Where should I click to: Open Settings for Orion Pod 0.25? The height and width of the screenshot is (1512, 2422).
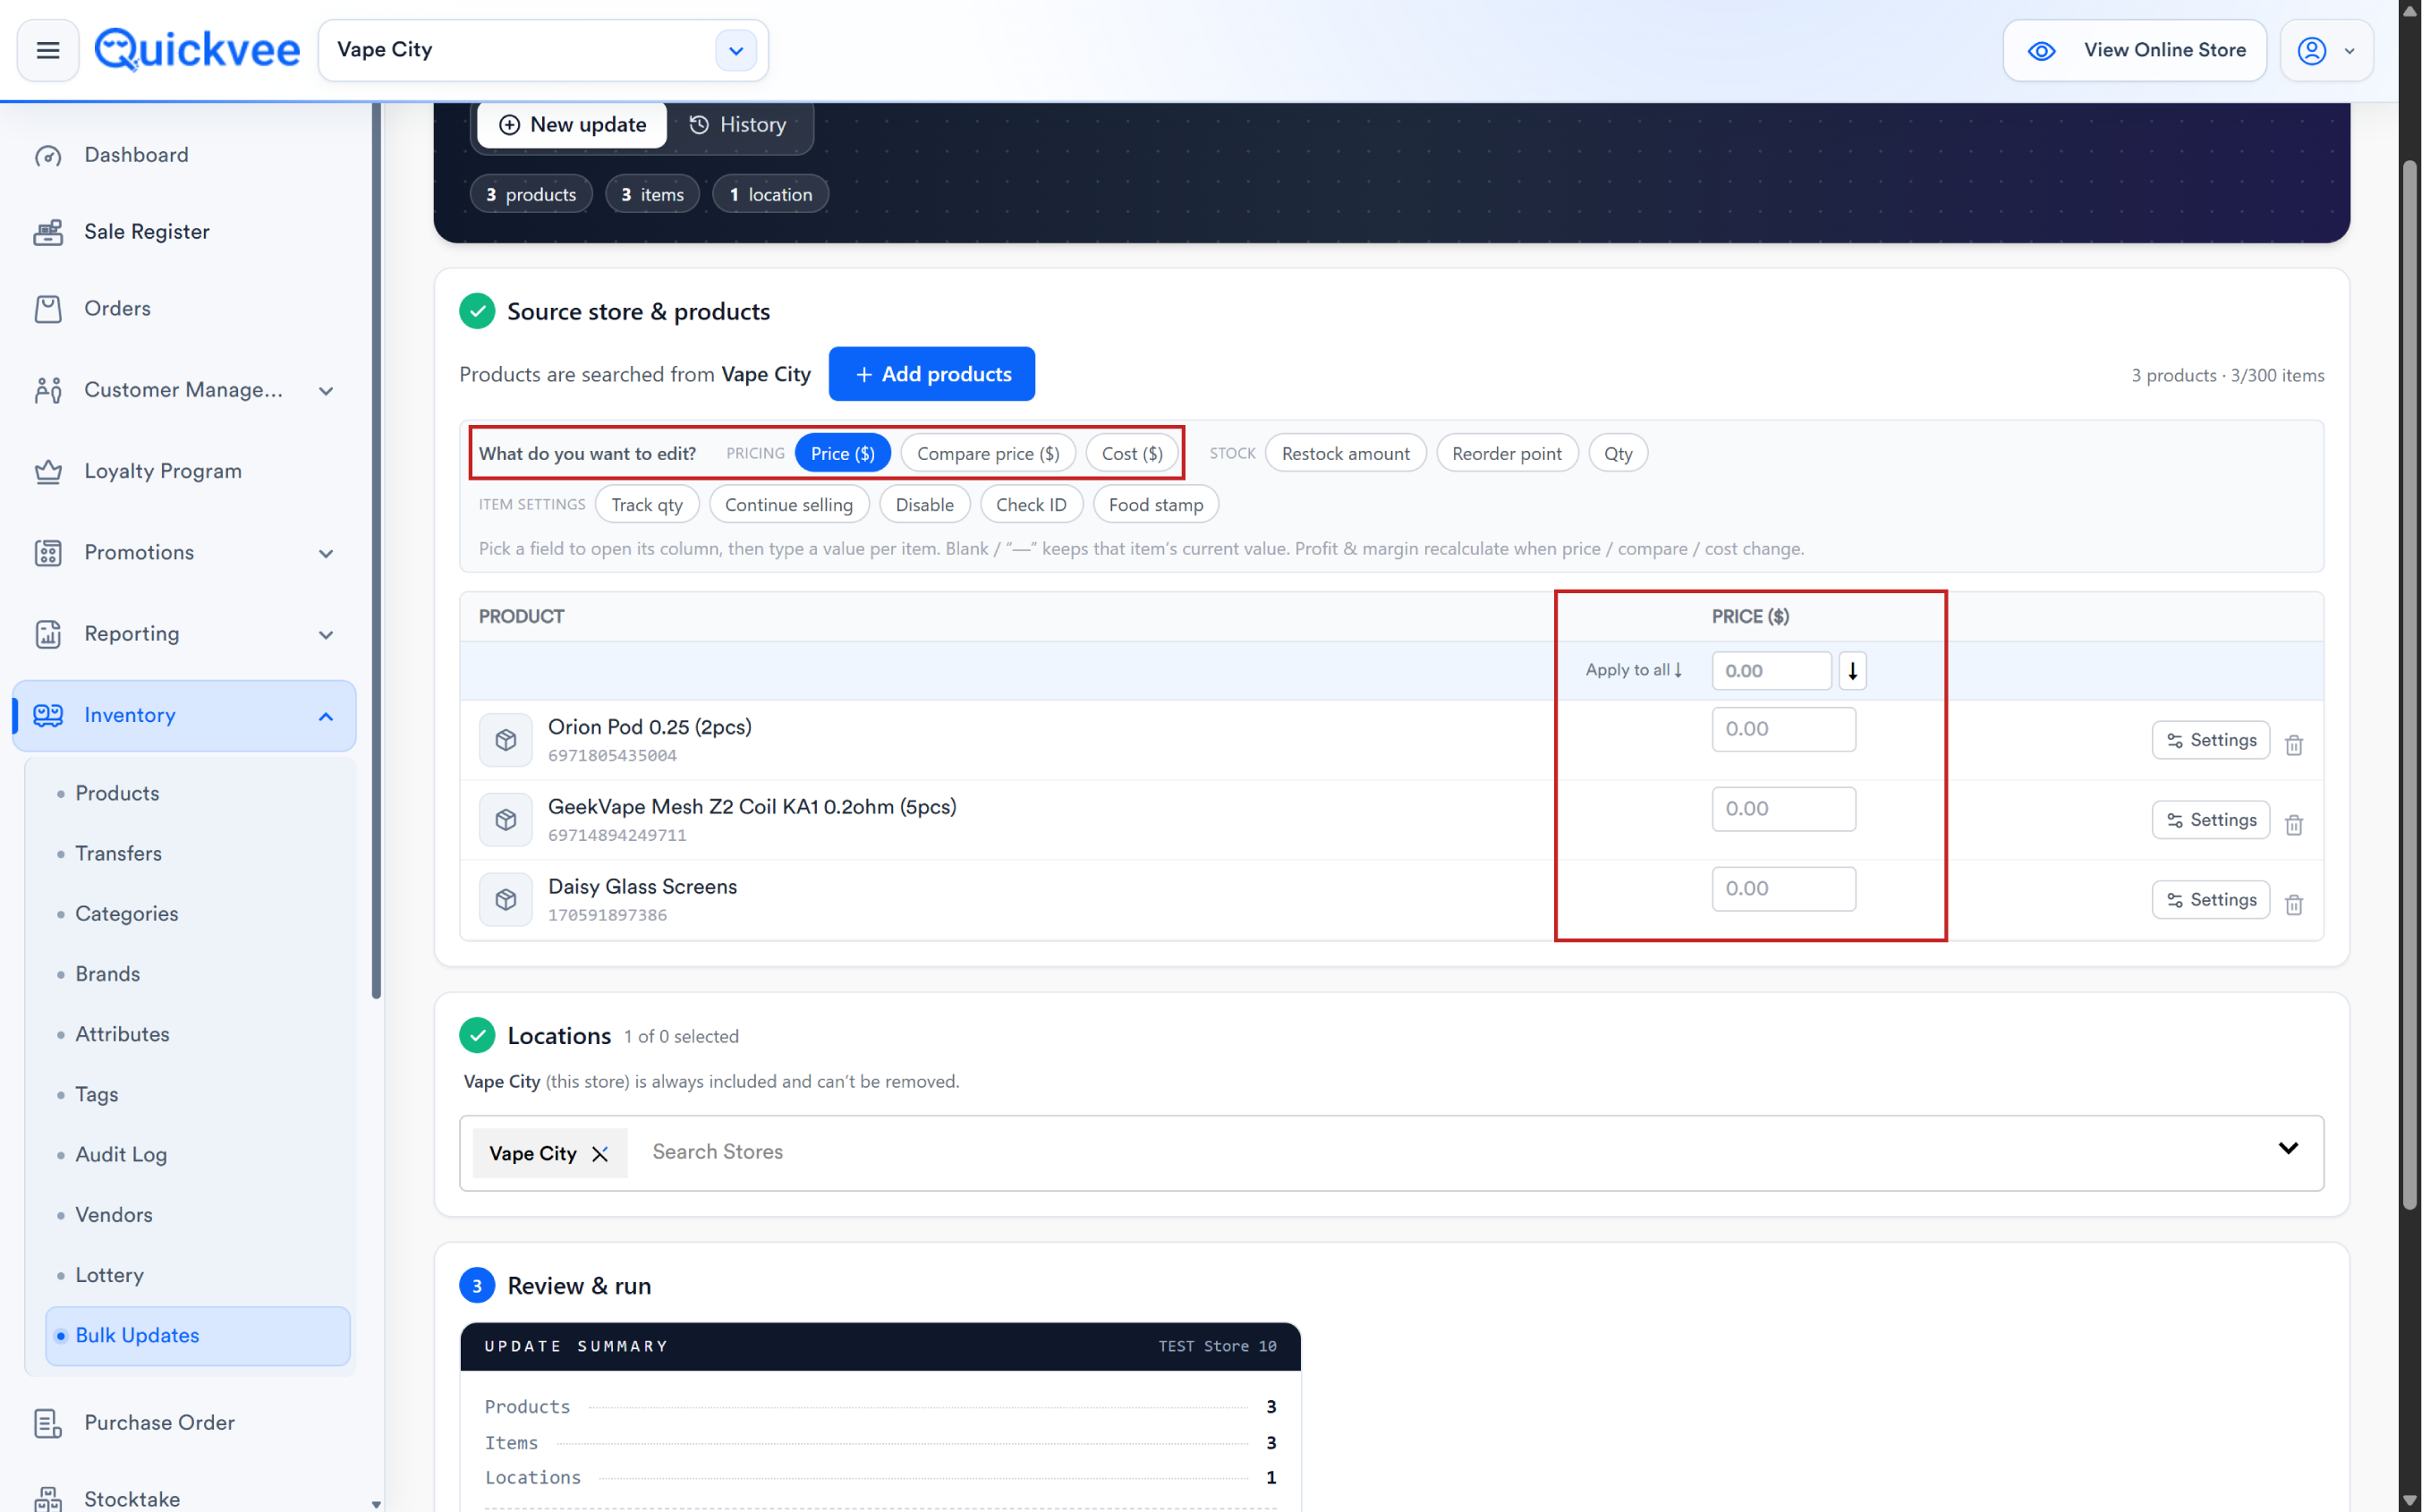point(2211,740)
